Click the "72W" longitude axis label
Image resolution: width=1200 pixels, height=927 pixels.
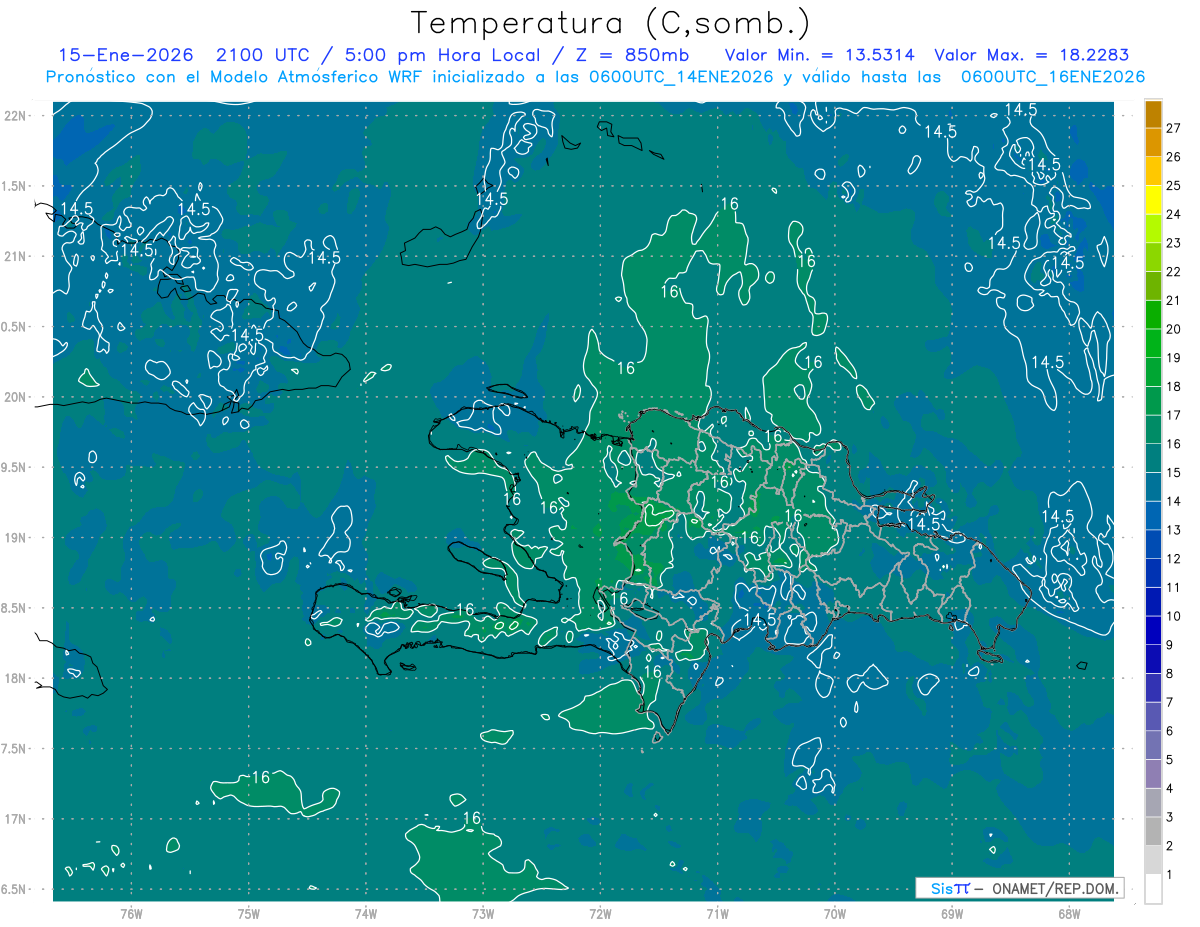point(601,914)
